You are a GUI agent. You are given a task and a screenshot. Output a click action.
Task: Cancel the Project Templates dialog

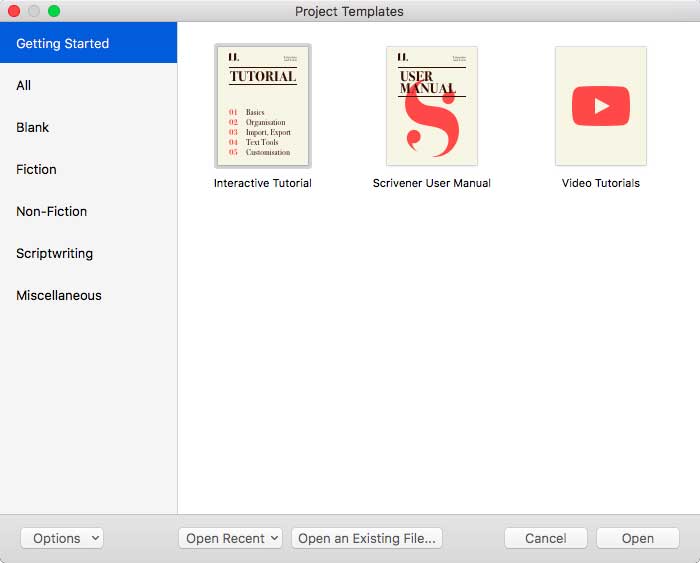[x=546, y=538]
